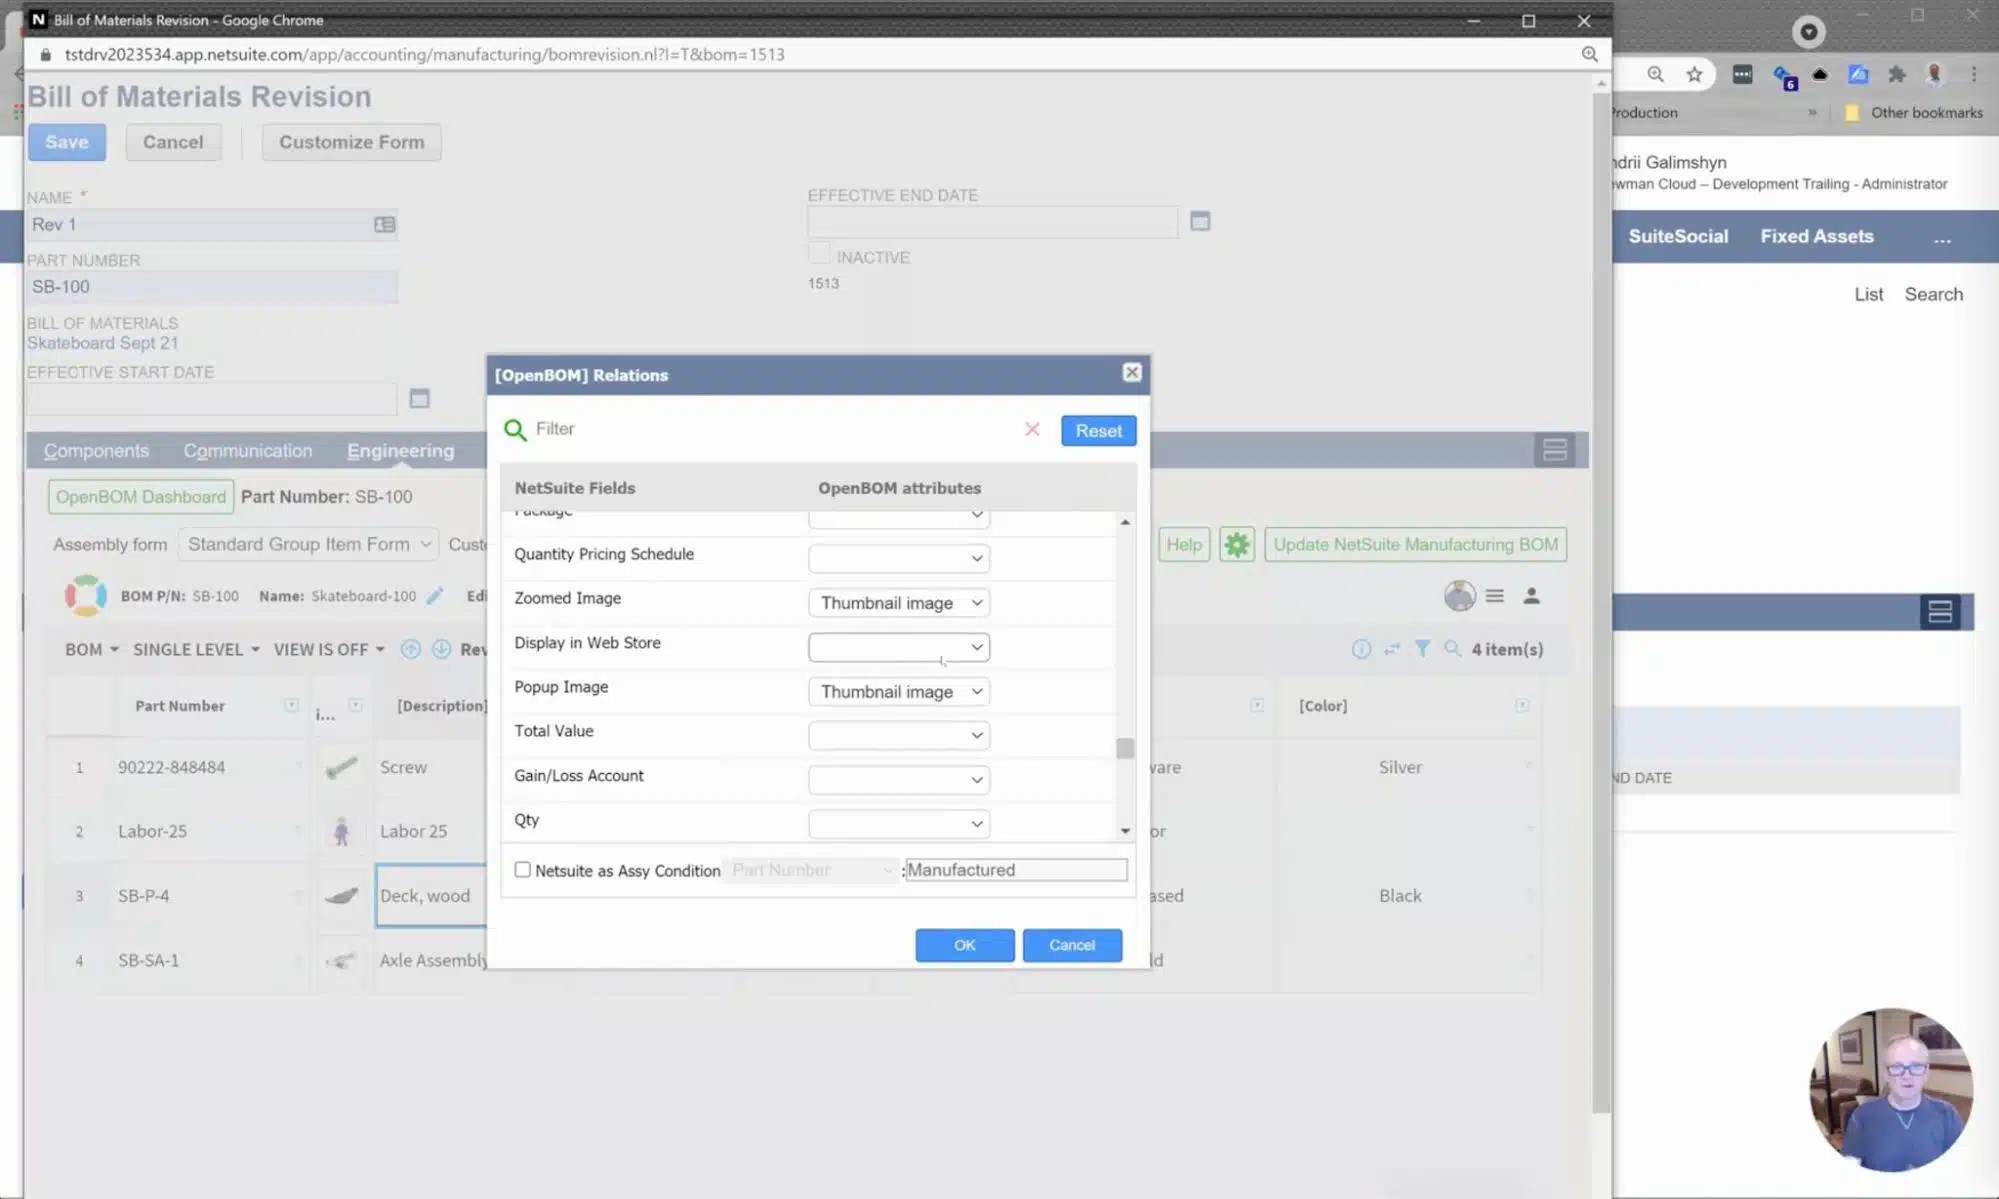Click the layout icon in the background NetSuite window
This screenshot has width=1999, height=1199.
click(x=1940, y=611)
